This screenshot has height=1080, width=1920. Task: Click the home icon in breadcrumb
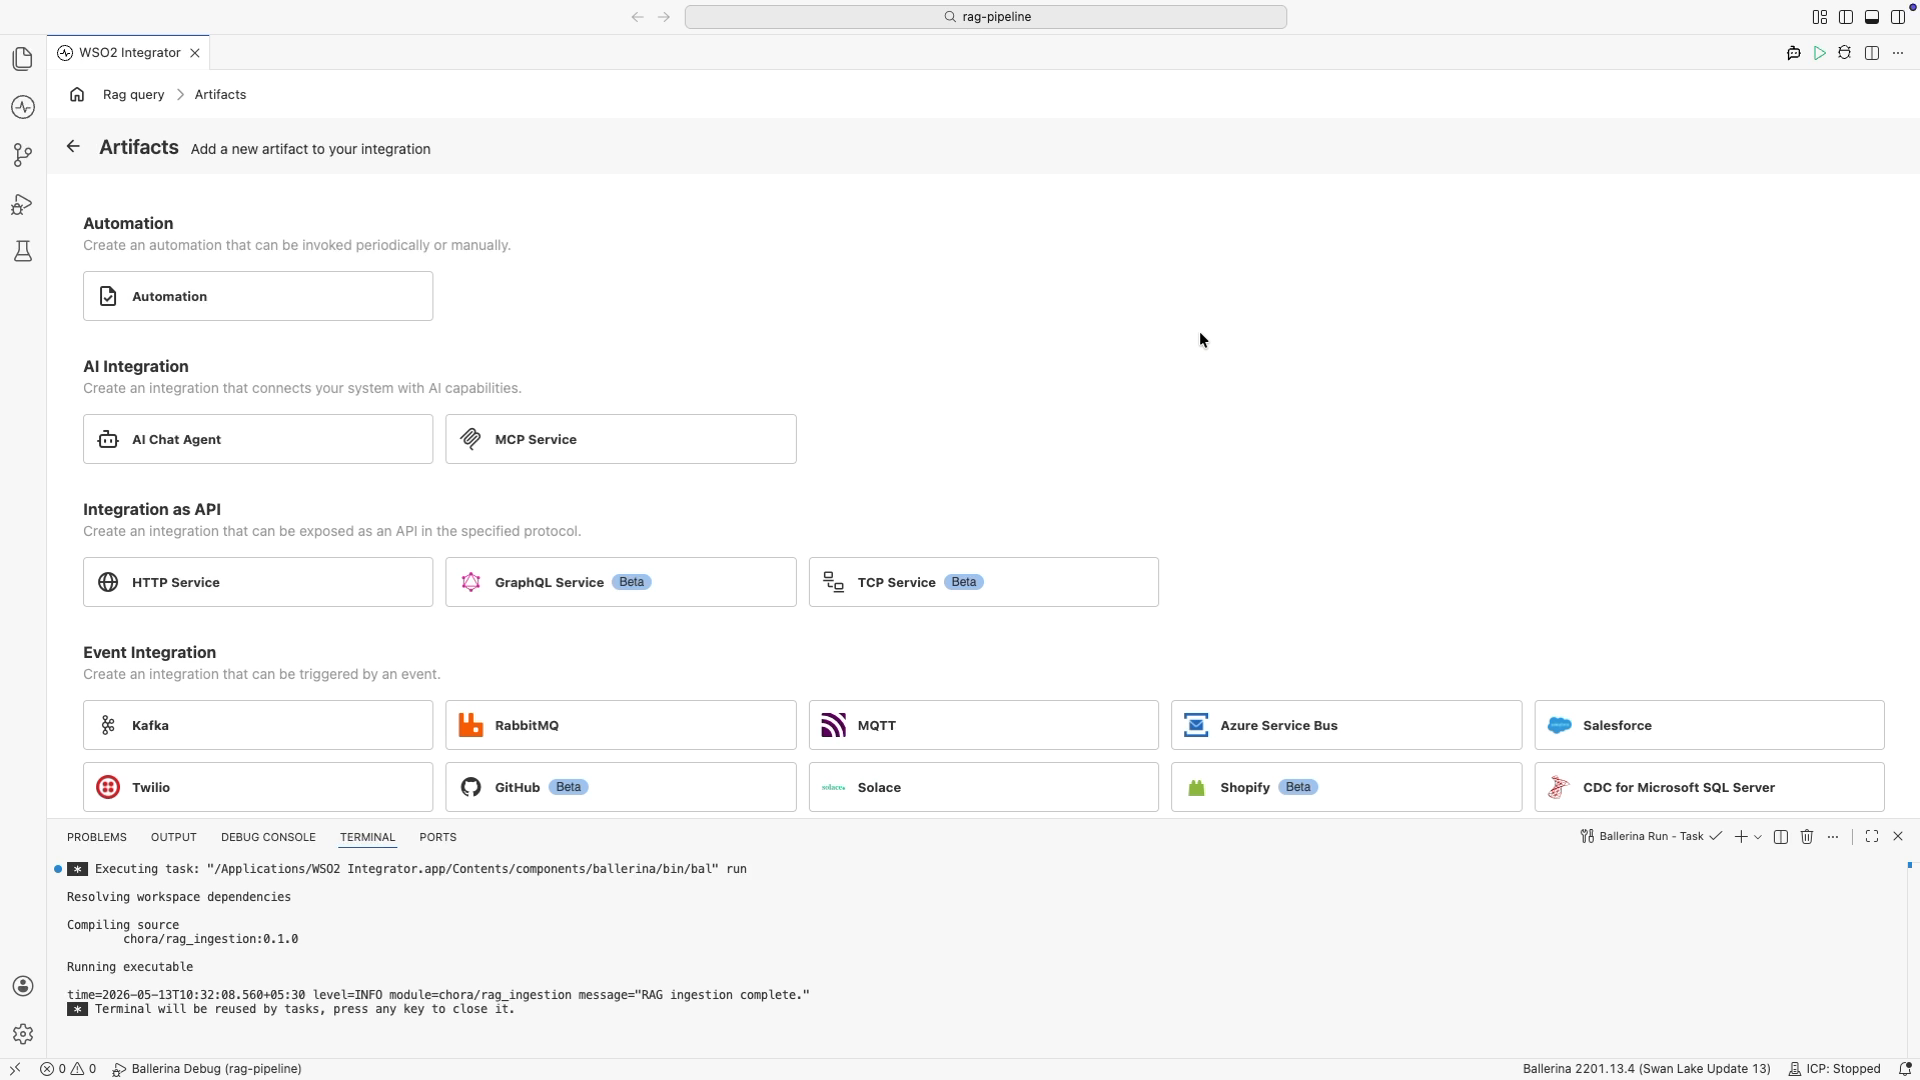click(77, 94)
